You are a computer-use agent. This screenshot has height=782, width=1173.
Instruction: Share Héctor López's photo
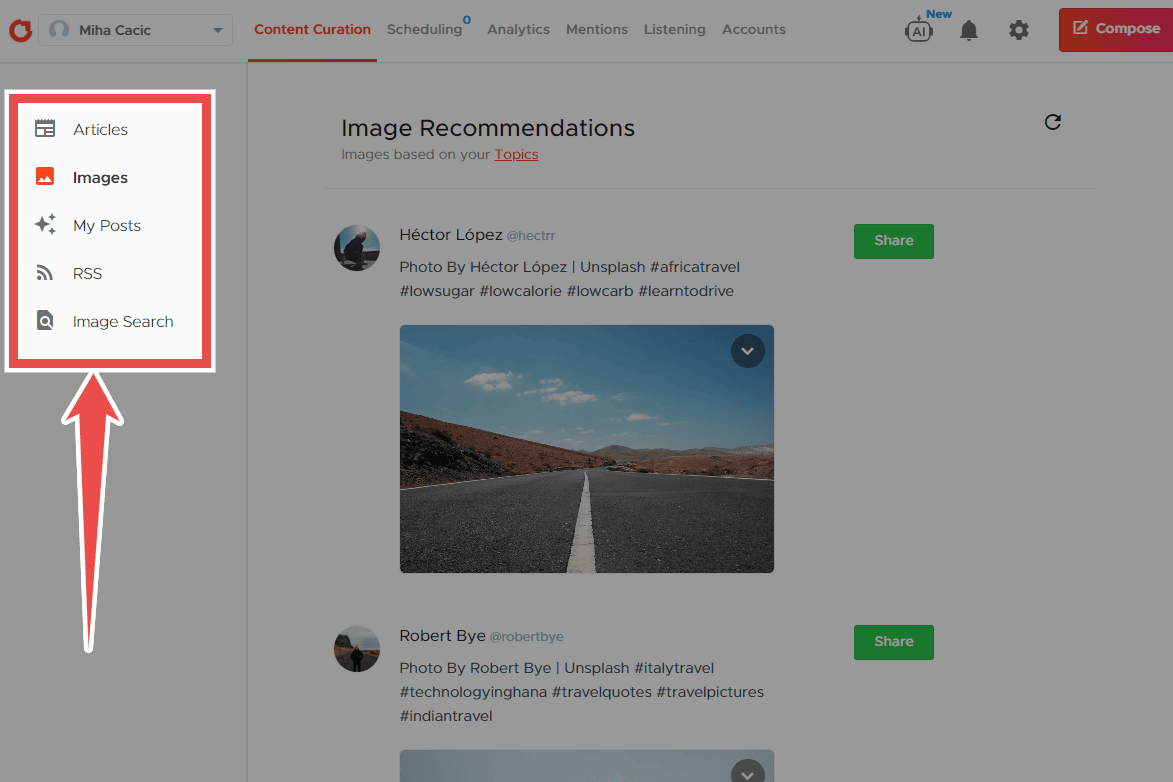[893, 241]
